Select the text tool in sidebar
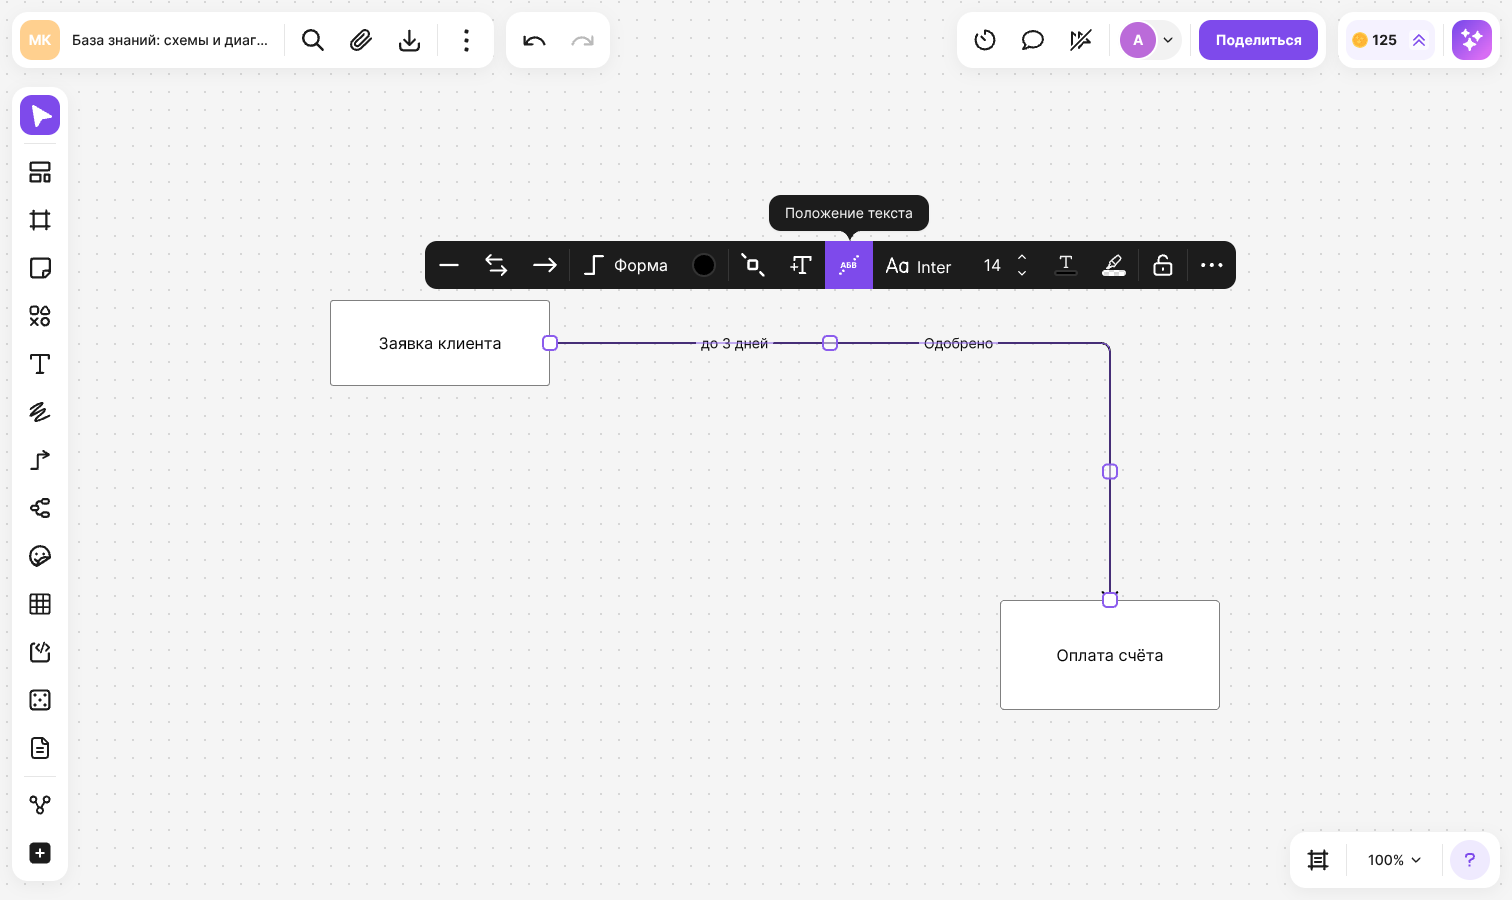The height and width of the screenshot is (900, 1512). pyautogui.click(x=40, y=364)
